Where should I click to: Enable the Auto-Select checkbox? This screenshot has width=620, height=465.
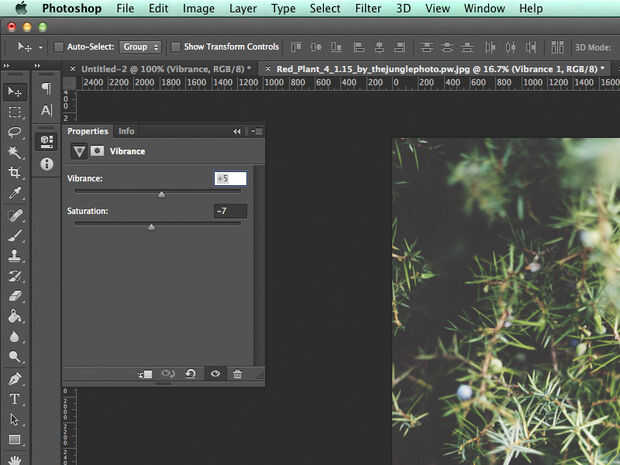point(59,47)
